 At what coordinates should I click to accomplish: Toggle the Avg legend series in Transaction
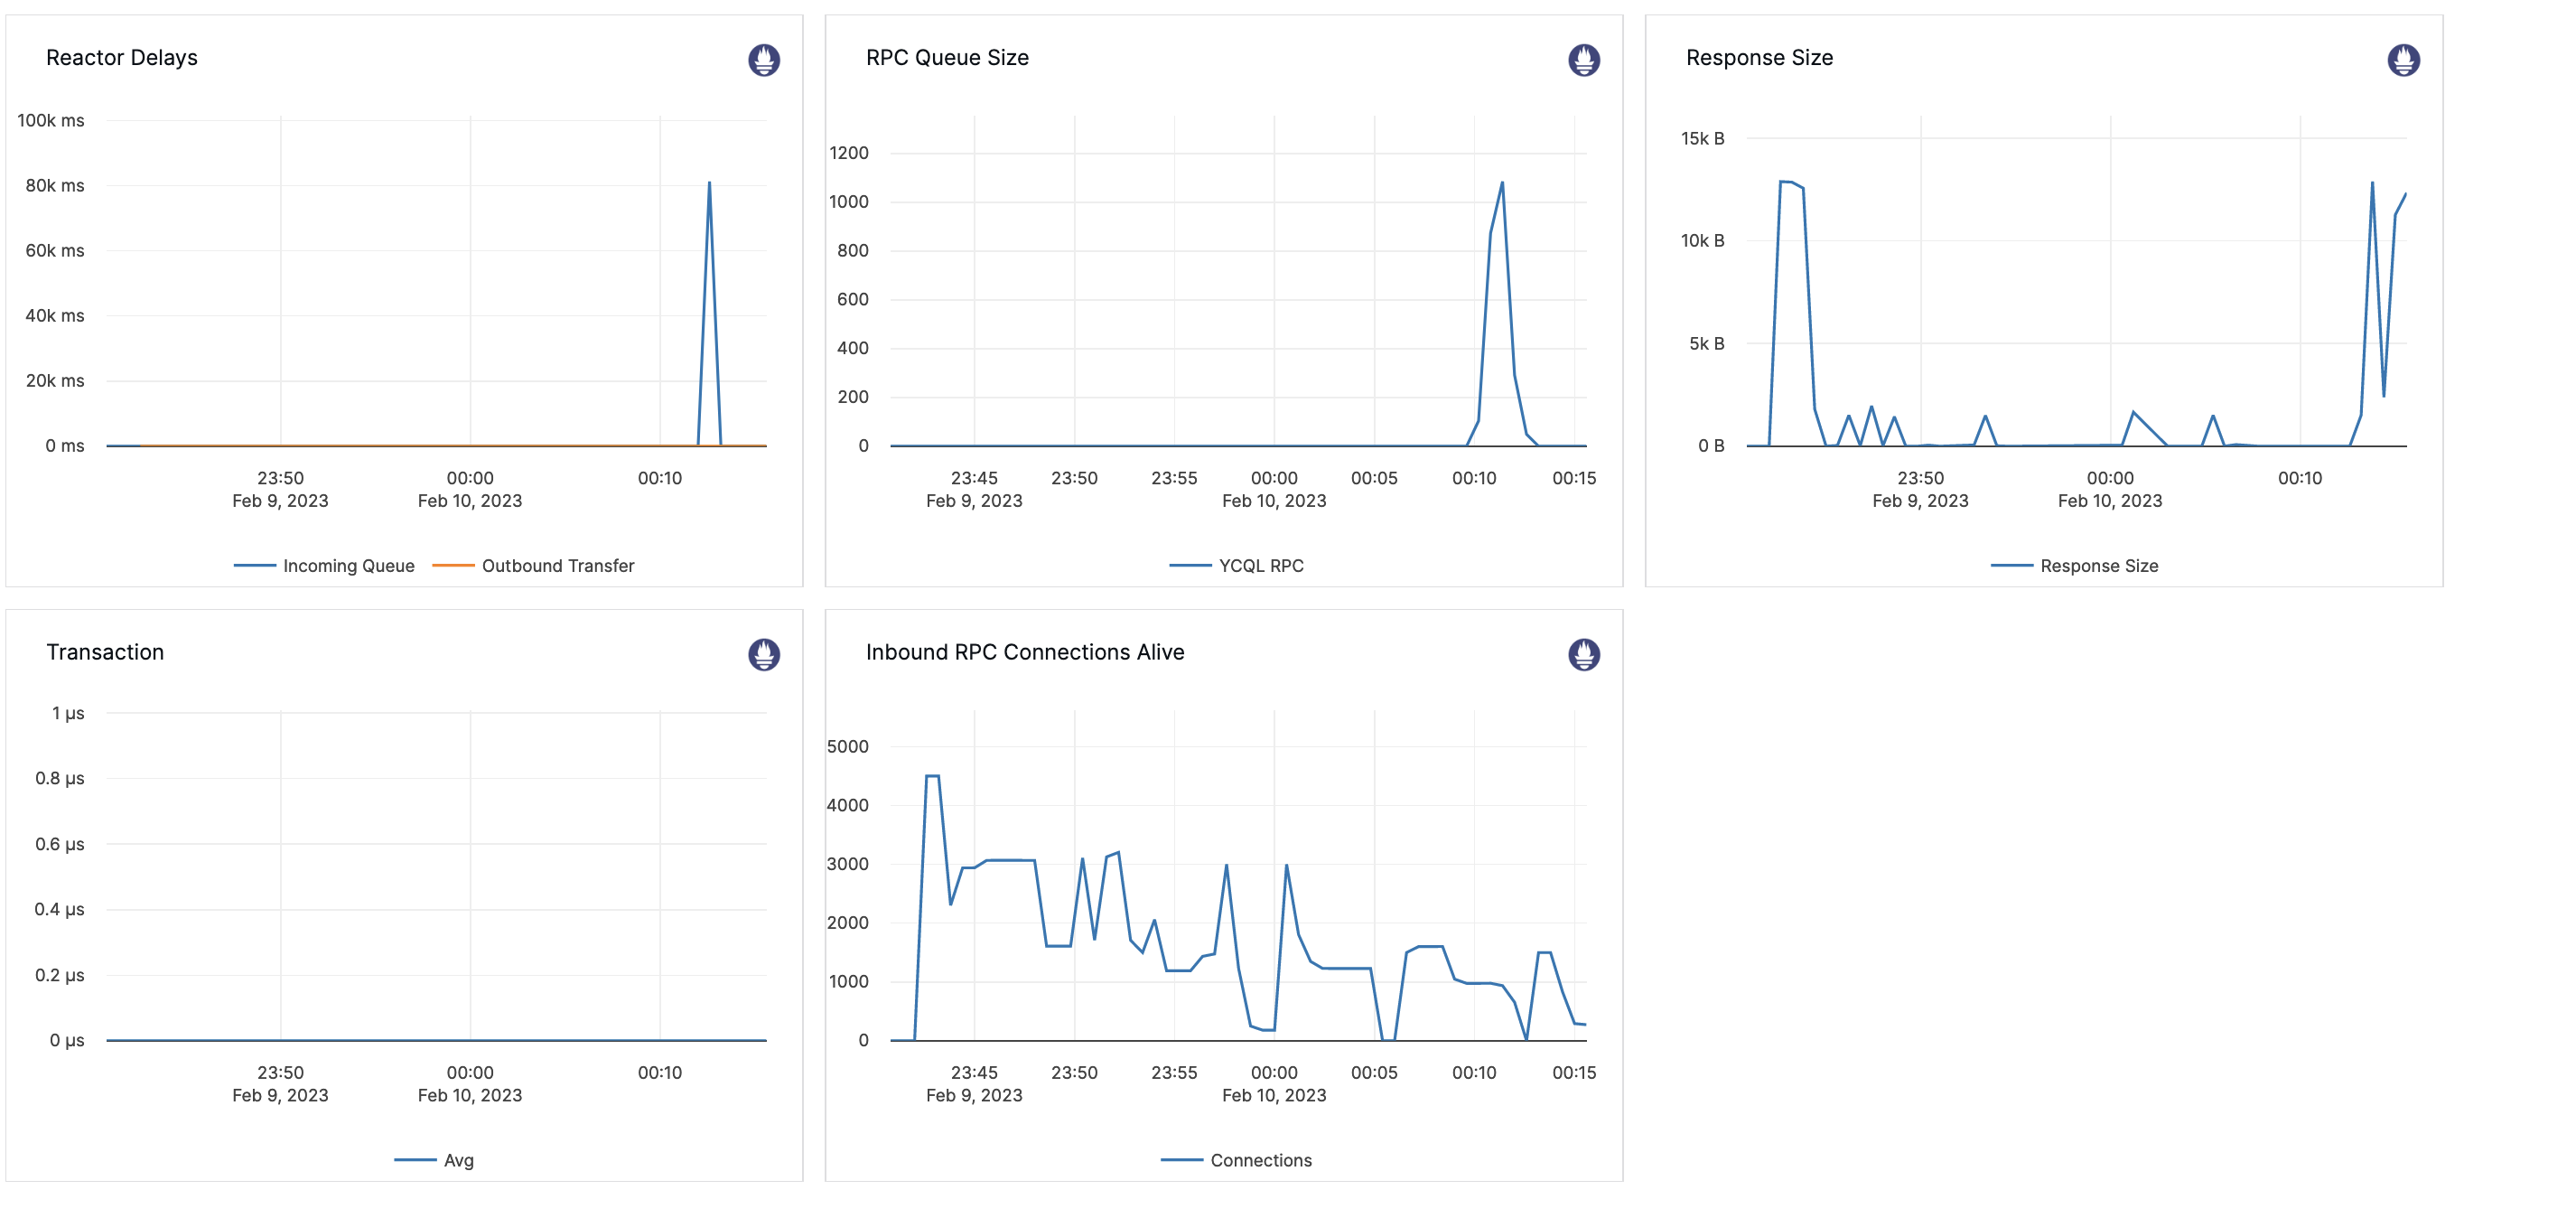click(x=434, y=1160)
